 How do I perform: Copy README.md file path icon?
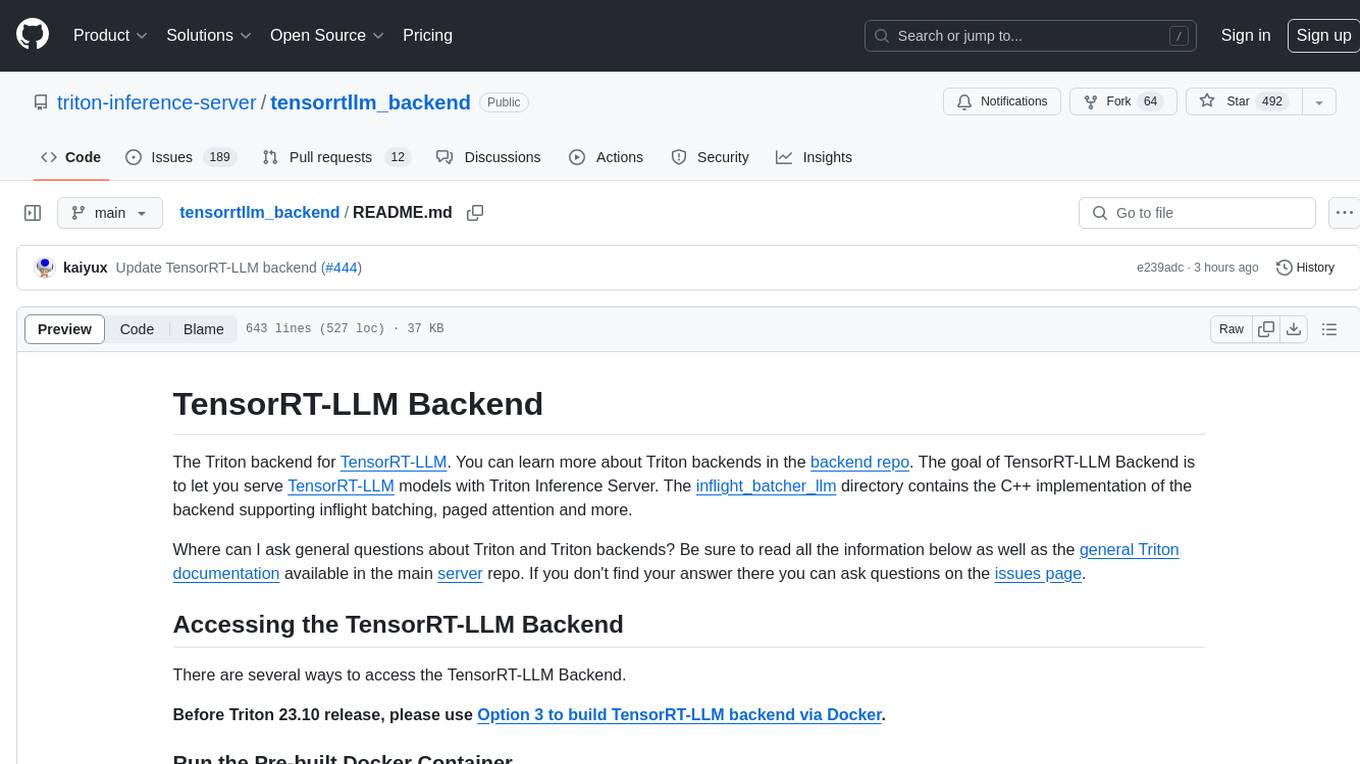pyautogui.click(x=475, y=213)
